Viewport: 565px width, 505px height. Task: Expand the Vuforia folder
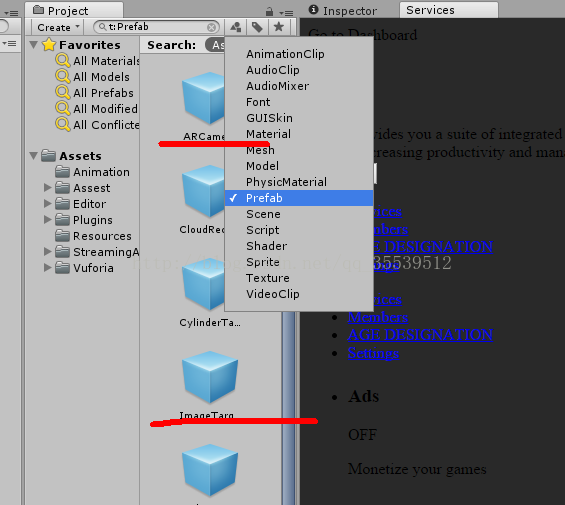click(x=47, y=267)
